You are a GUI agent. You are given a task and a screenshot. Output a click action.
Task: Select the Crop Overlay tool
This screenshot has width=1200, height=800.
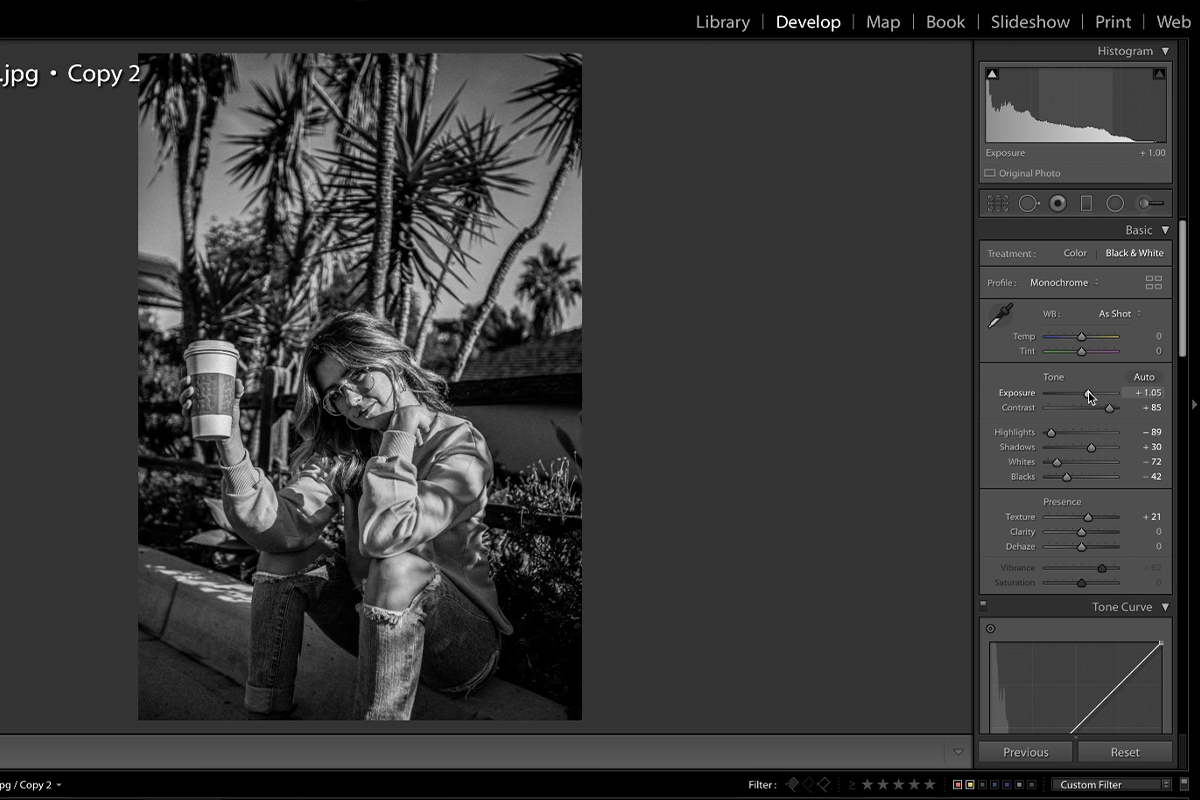(998, 203)
